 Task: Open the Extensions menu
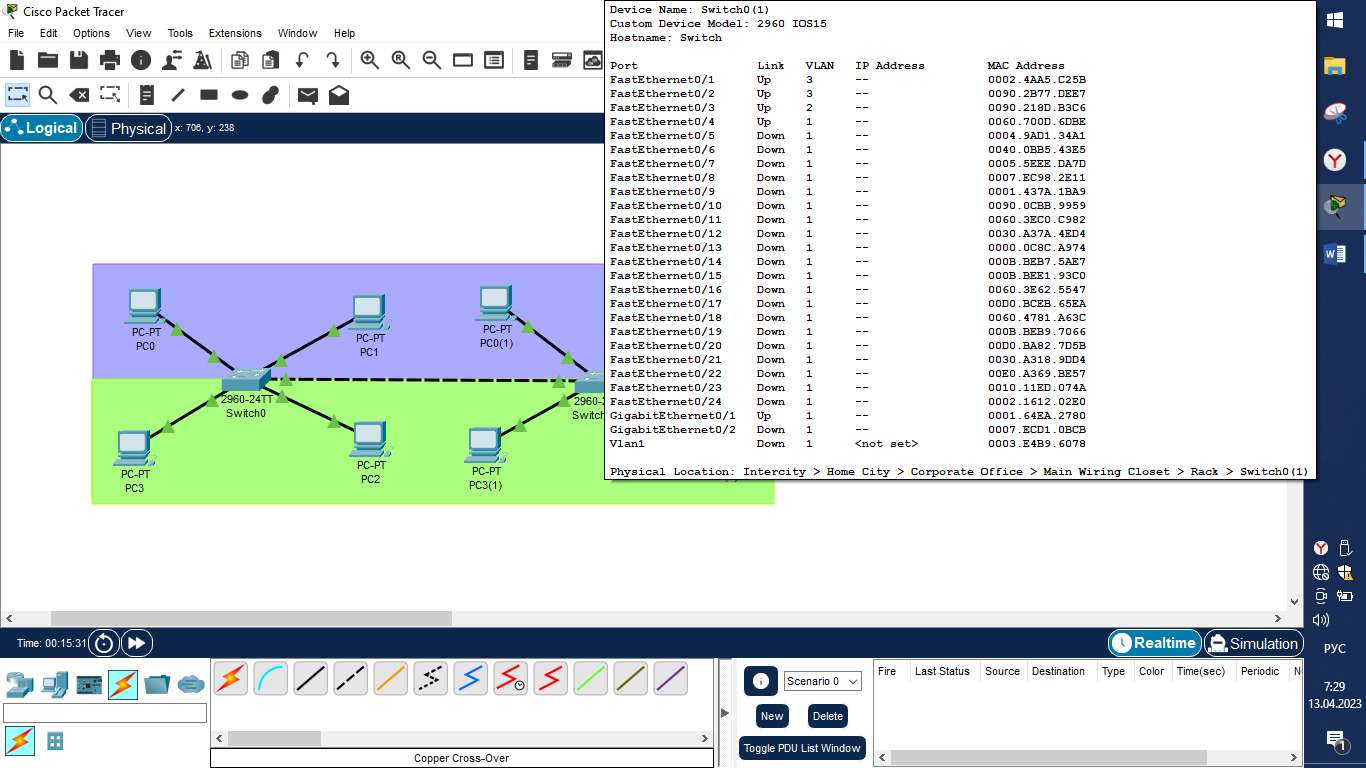coord(235,33)
